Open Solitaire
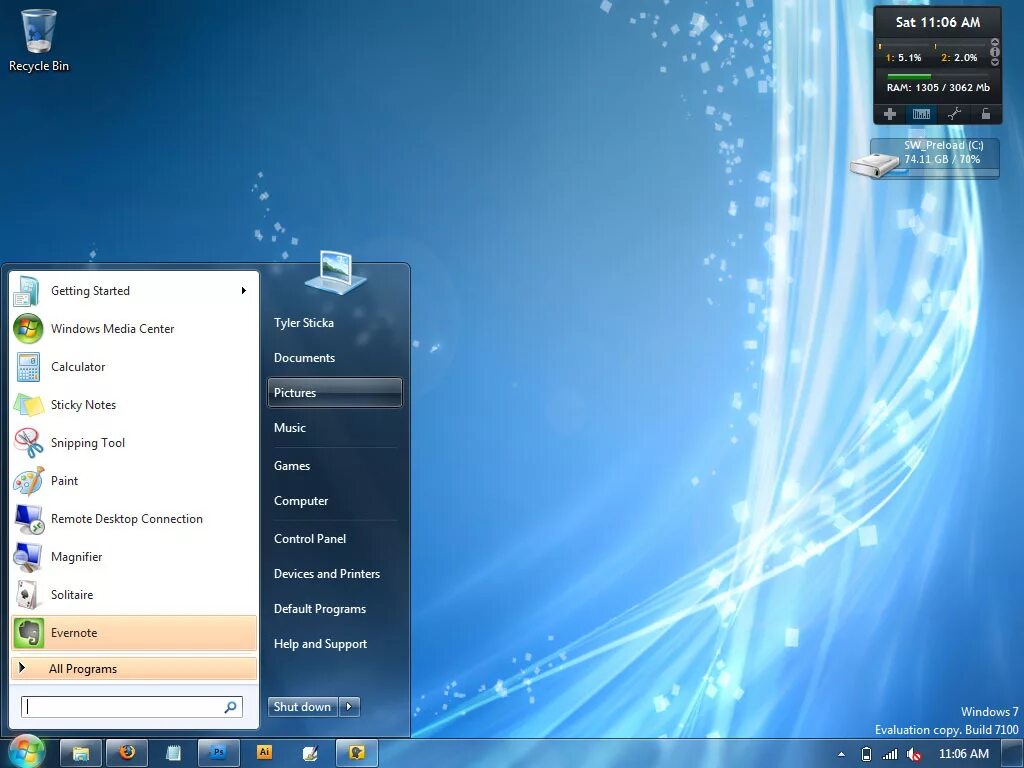Viewport: 1024px width, 768px height. click(x=134, y=594)
